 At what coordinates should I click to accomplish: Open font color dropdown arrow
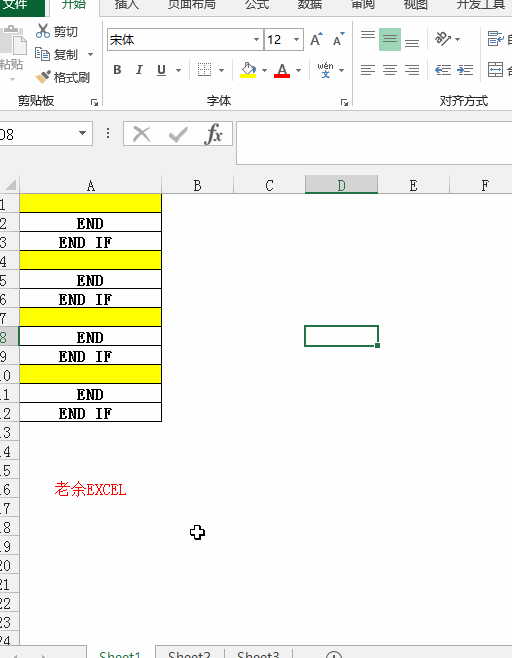[298, 70]
